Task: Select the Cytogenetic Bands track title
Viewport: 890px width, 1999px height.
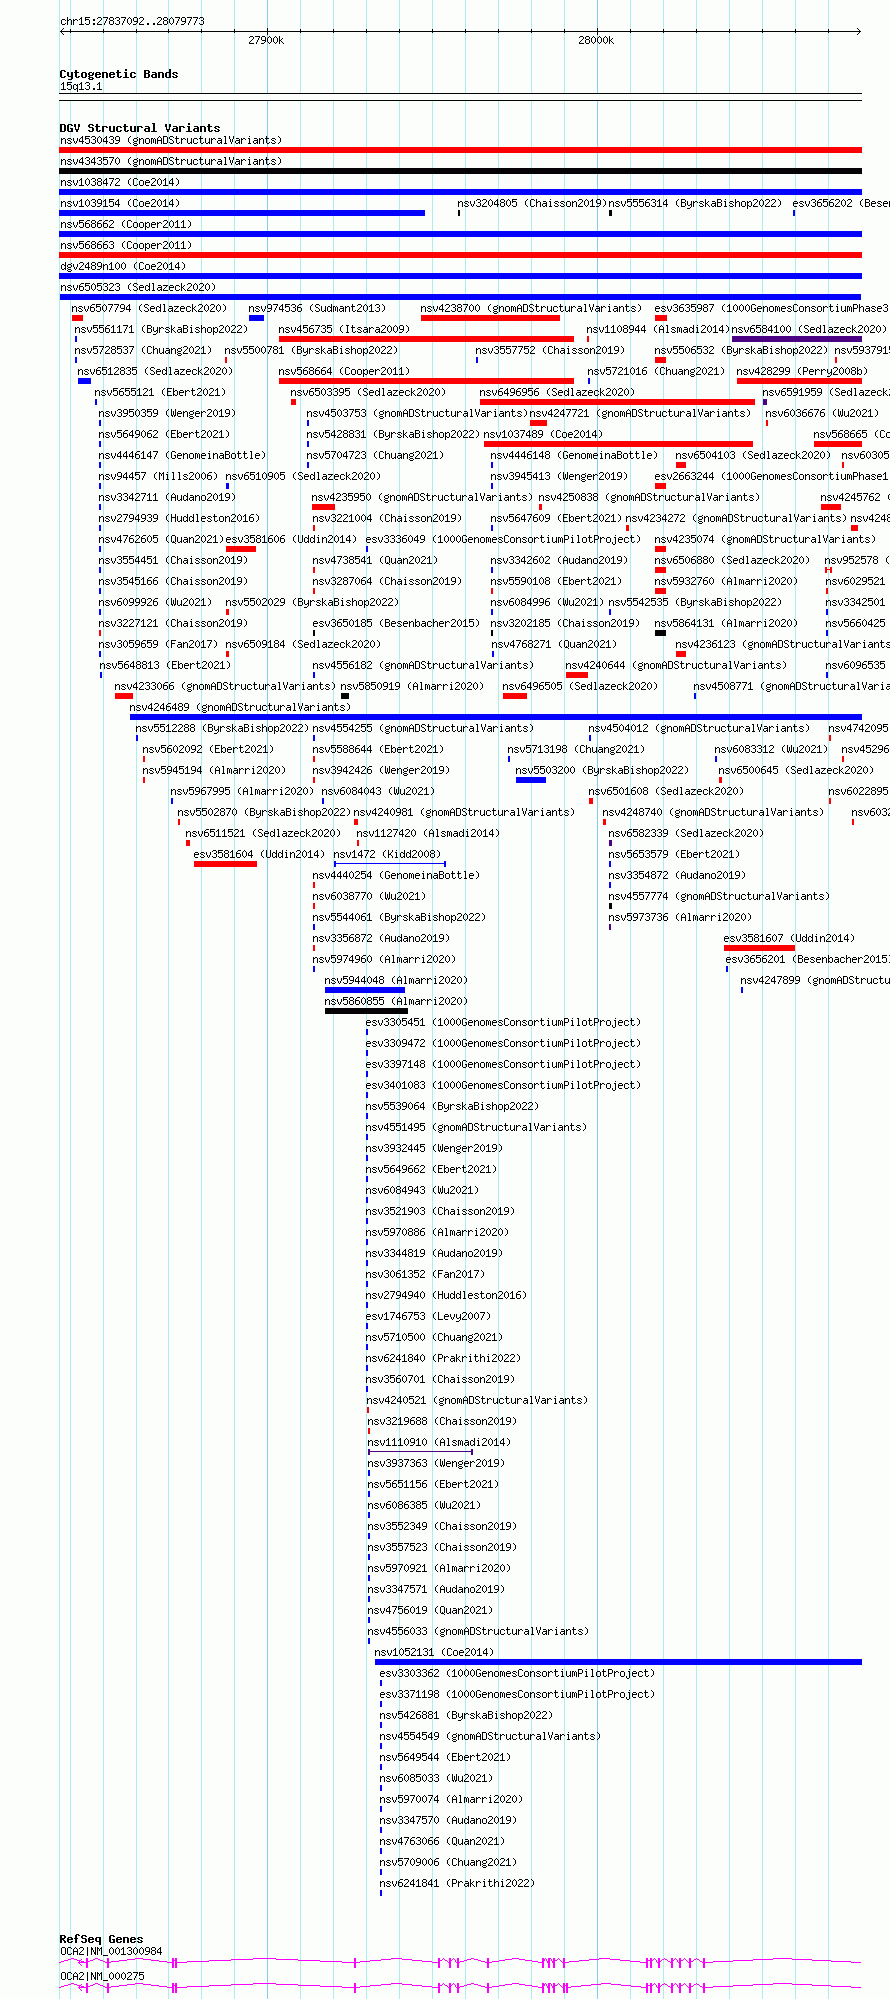Action: (x=119, y=74)
